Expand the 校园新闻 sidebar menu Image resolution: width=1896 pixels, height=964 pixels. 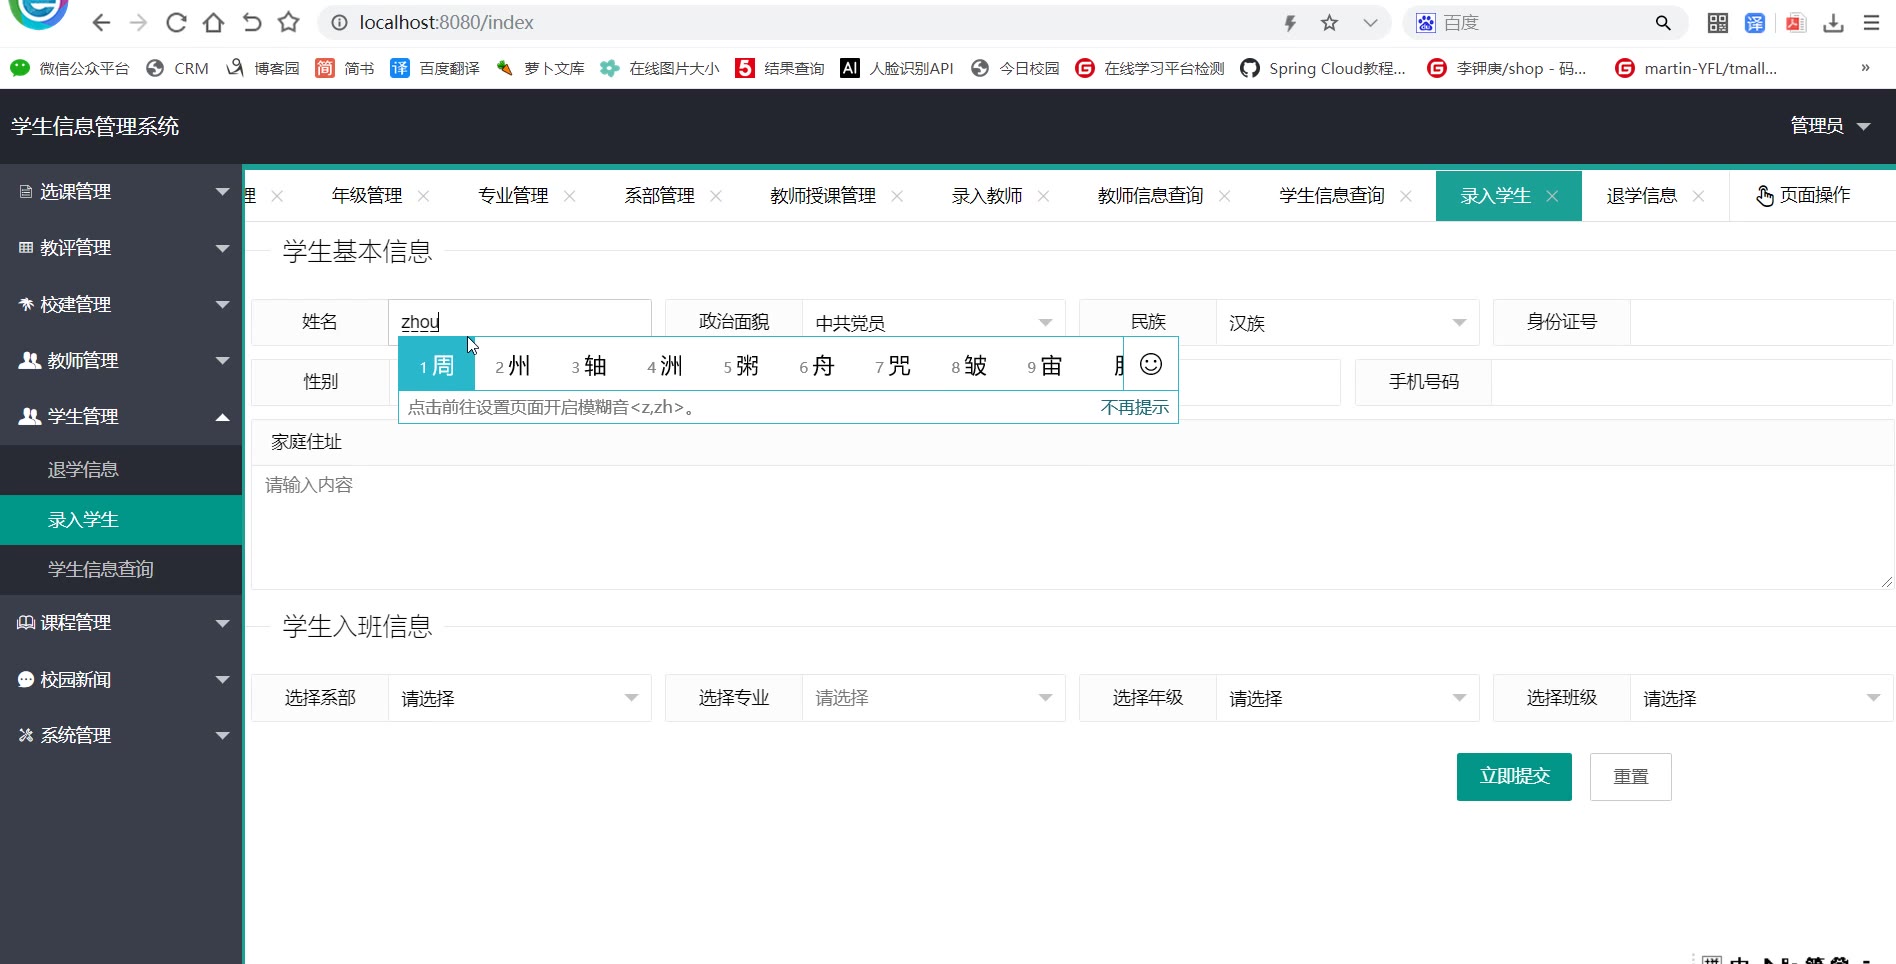tap(121, 679)
